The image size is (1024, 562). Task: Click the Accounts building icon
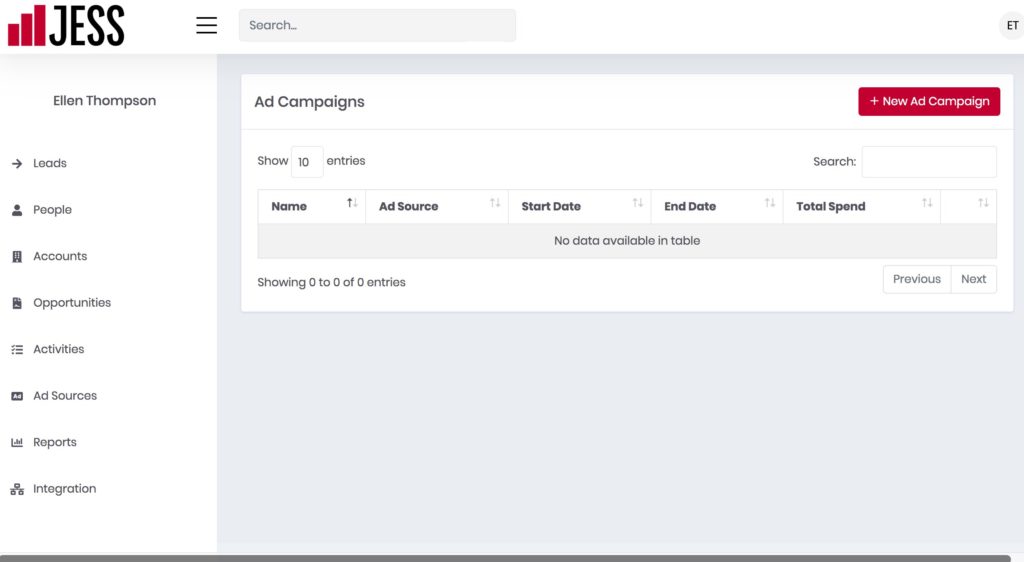17,257
